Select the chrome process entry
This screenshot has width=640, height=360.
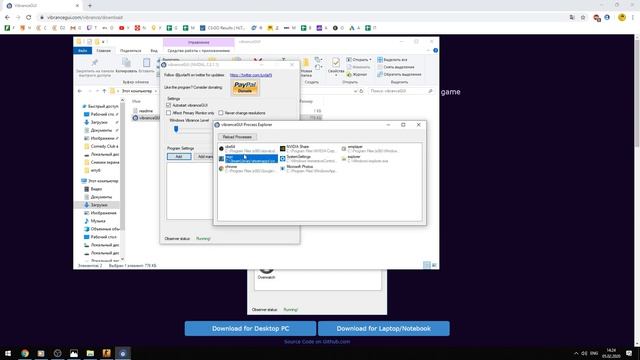[x=248, y=169]
